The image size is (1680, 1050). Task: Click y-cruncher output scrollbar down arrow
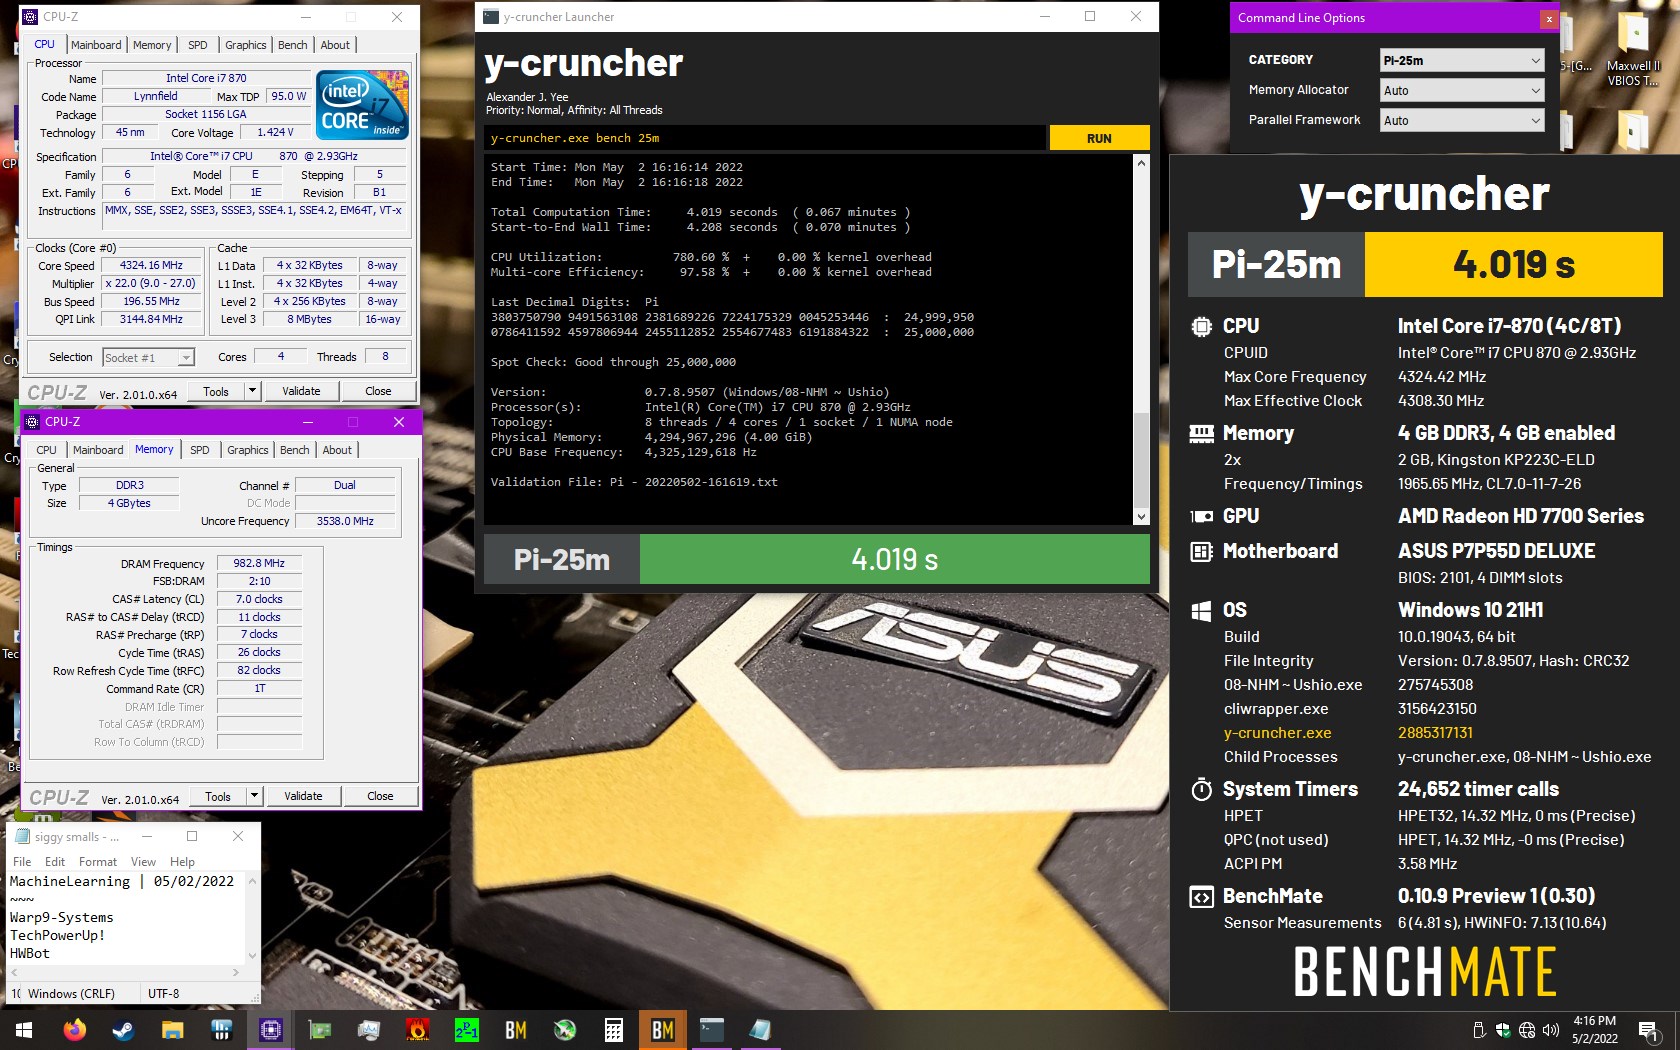1141,516
